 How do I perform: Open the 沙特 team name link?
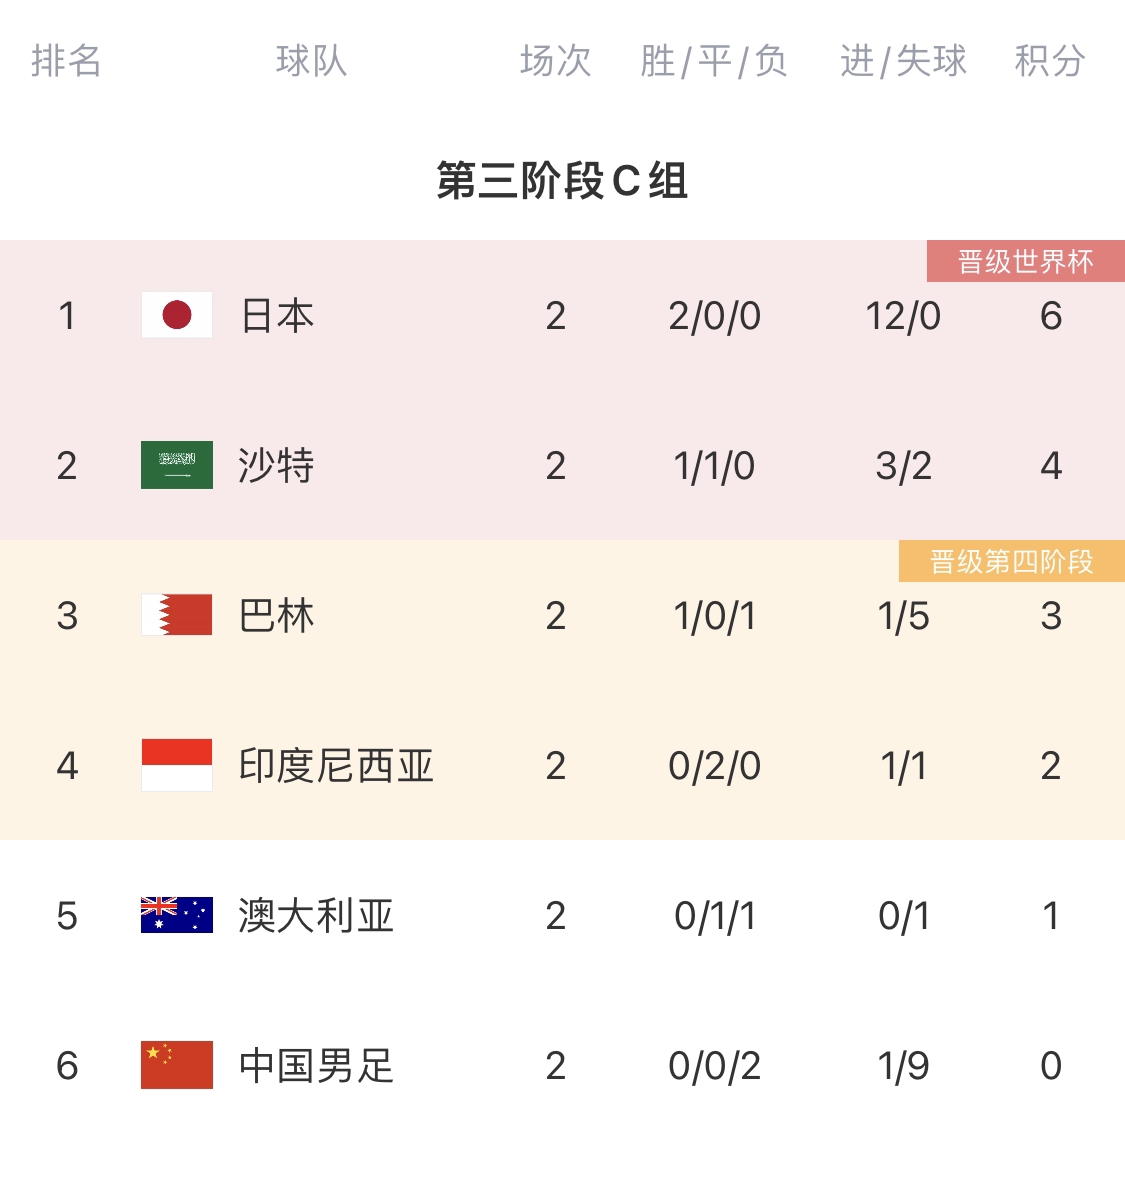[x=277, y=466]
